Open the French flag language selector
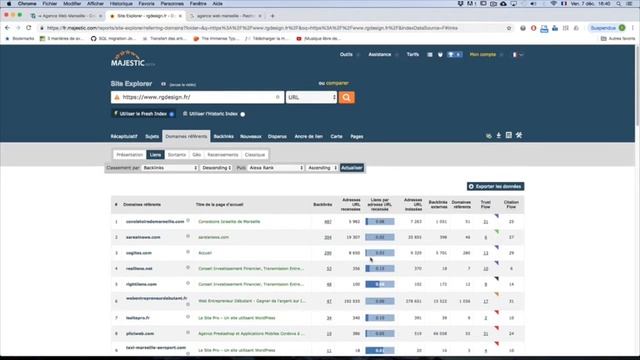The height and width of the screenshot is (360, 640). [517, 54]
